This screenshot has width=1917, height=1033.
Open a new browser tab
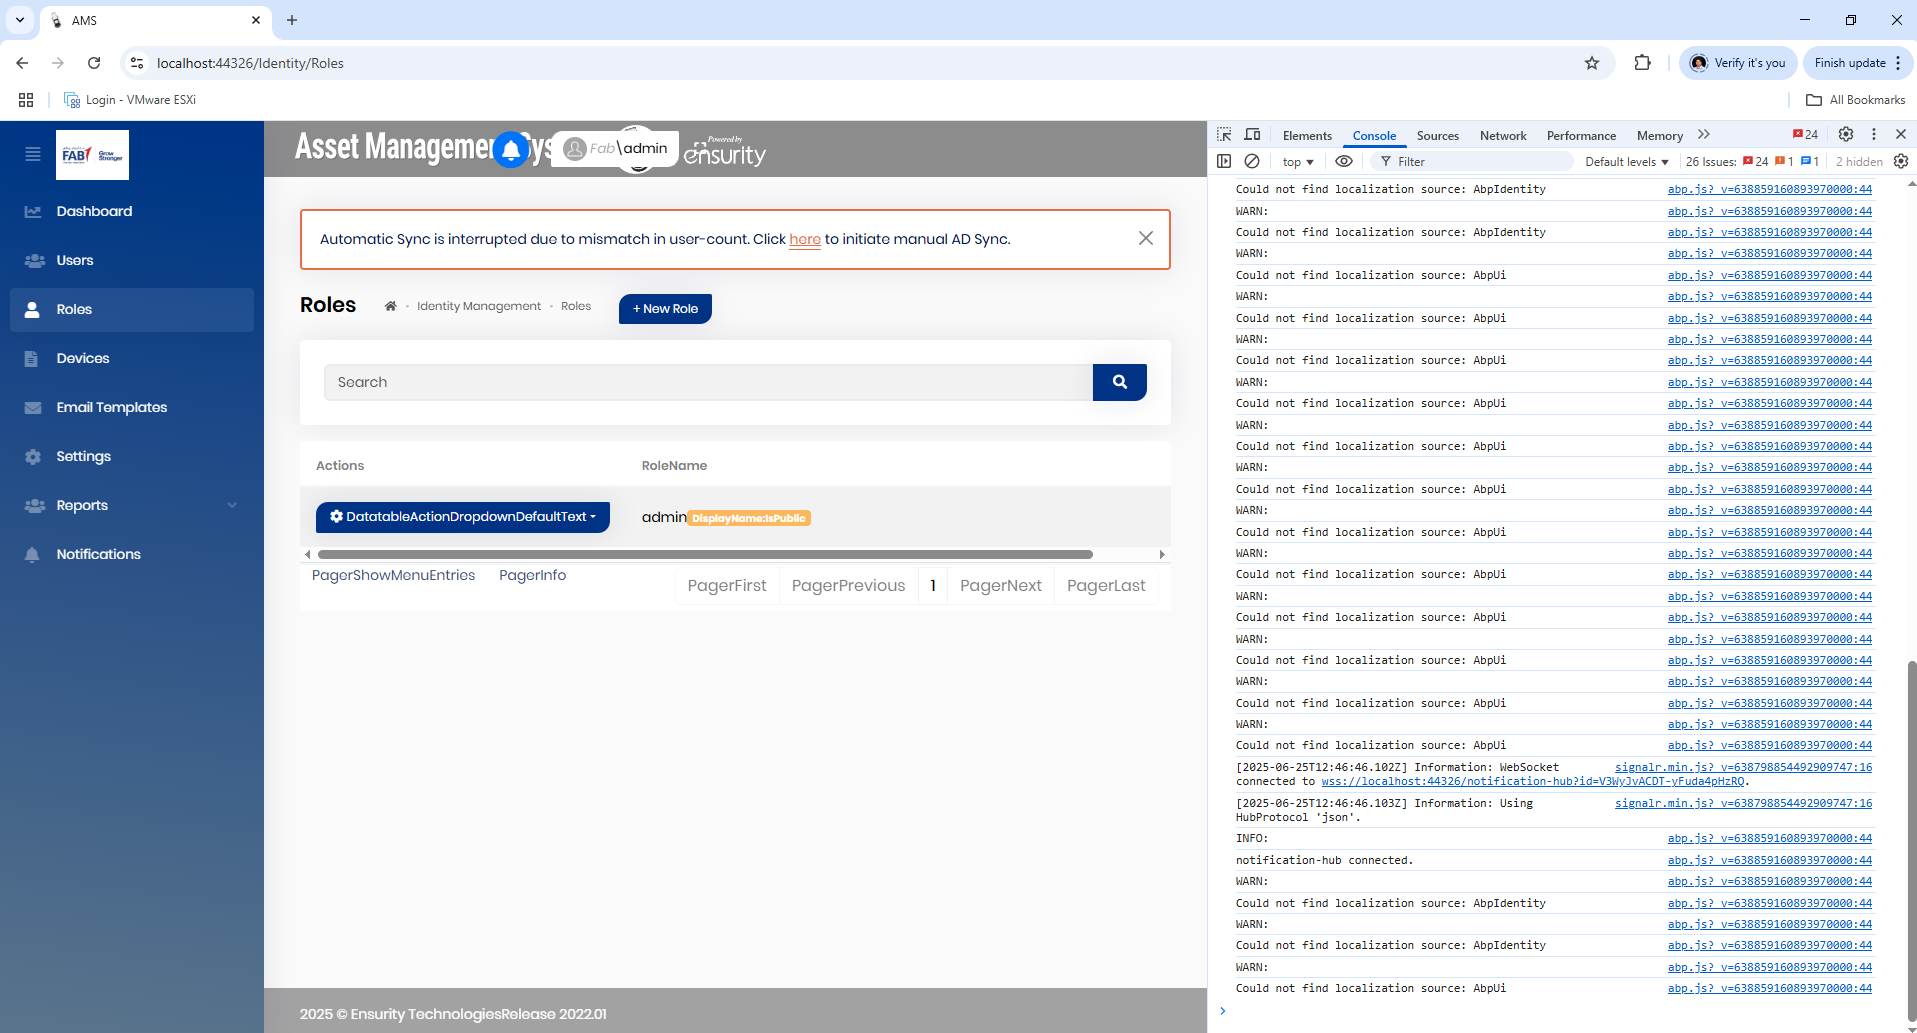(x=292, y=20)
